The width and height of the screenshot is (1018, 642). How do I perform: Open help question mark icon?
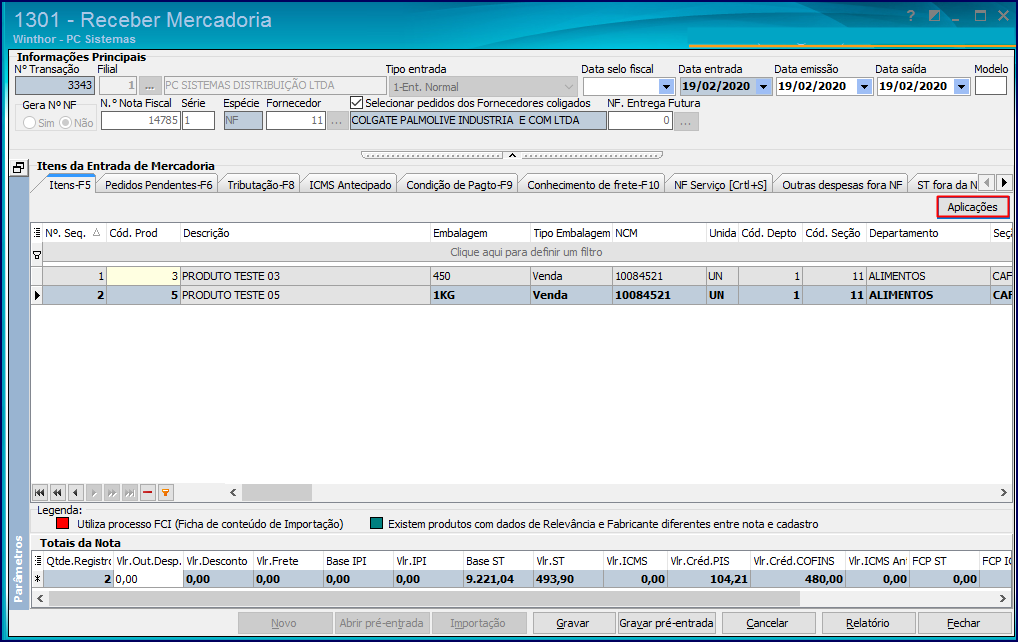(x=910, y=16)
